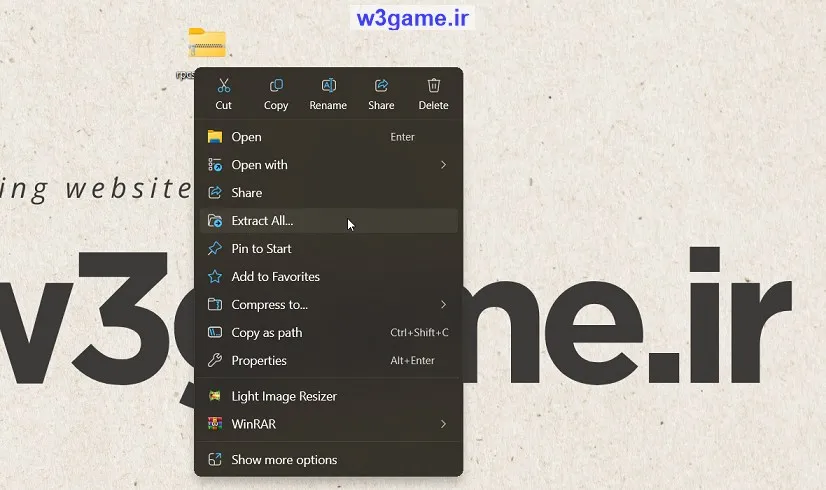The width and height of the screenshot is (826, 490).
Task: Click the Alt+Enter shortcut hint
Action: 412,360
